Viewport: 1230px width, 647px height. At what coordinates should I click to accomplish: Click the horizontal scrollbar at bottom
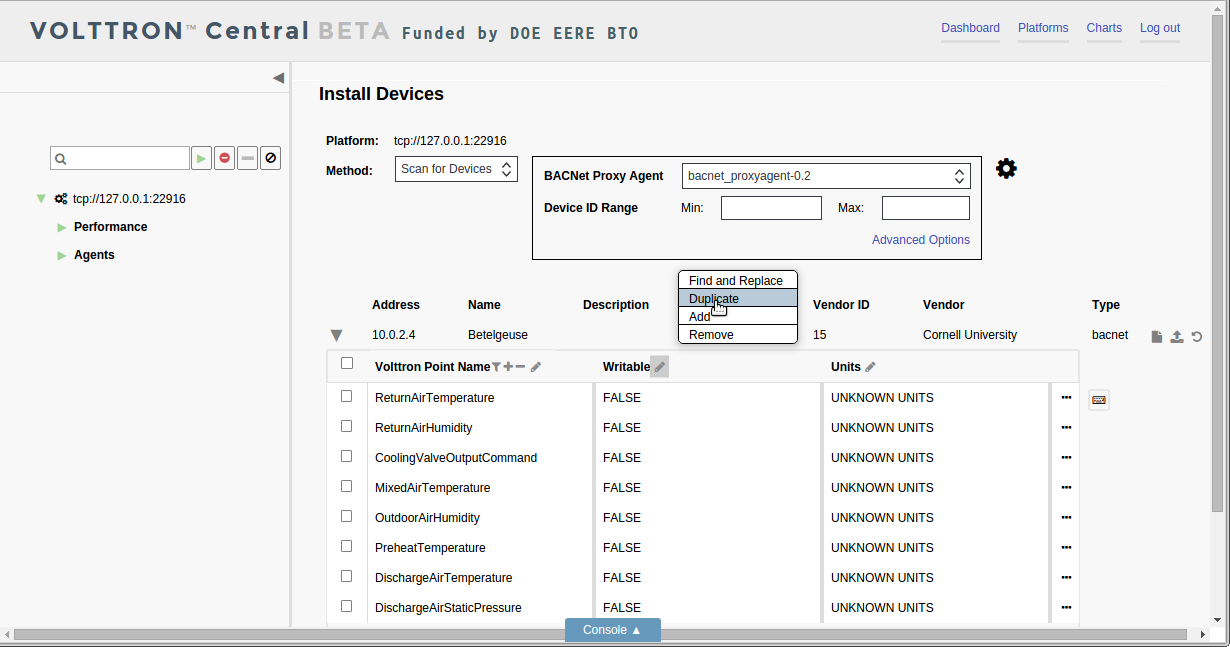tap(600, 635)
